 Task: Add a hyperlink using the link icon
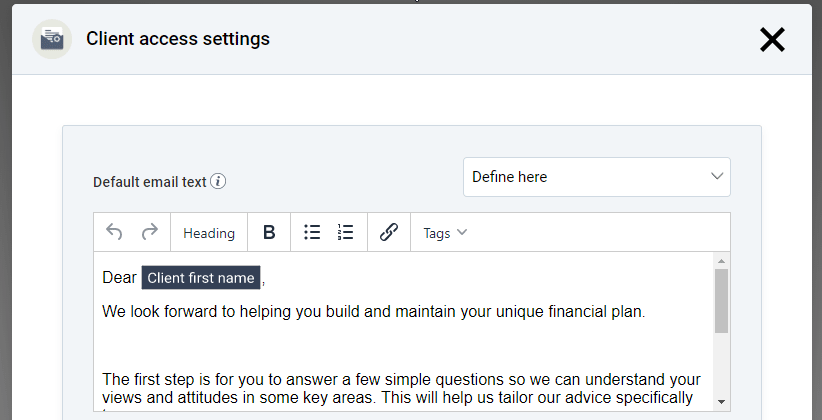[388, 232]
